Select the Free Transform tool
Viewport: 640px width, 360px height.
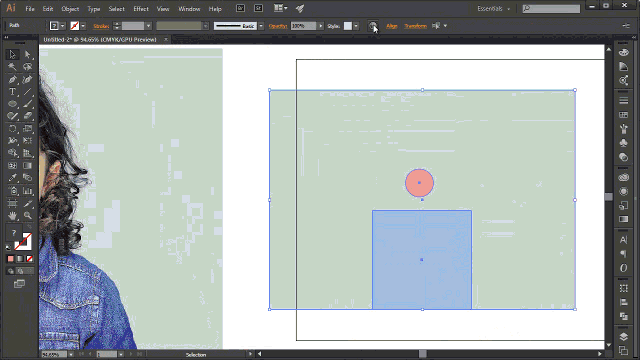[27, 141]
